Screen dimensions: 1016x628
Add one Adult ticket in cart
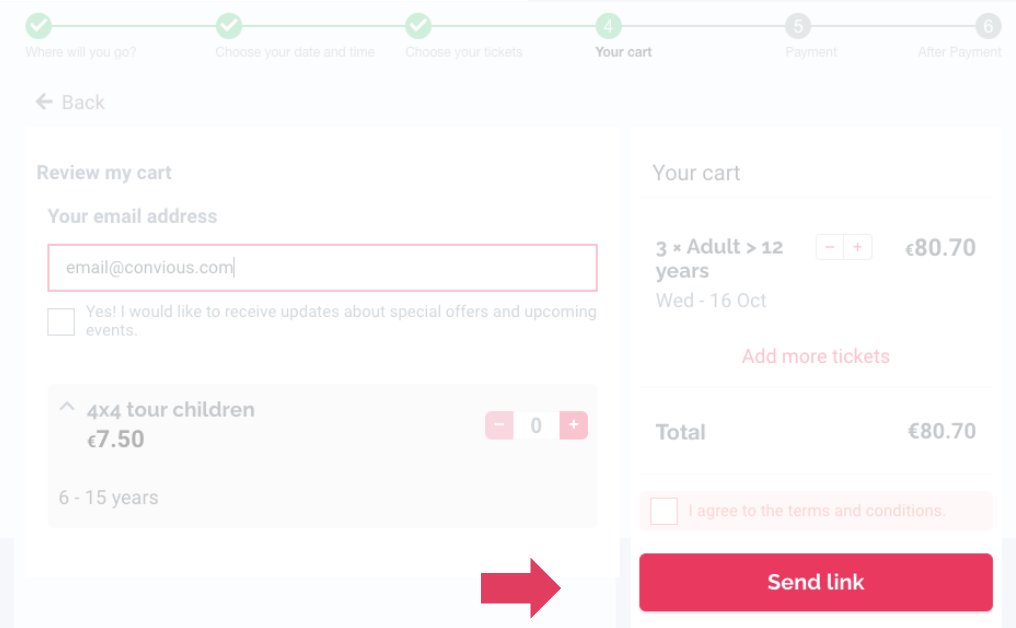(x=858, y=247)
